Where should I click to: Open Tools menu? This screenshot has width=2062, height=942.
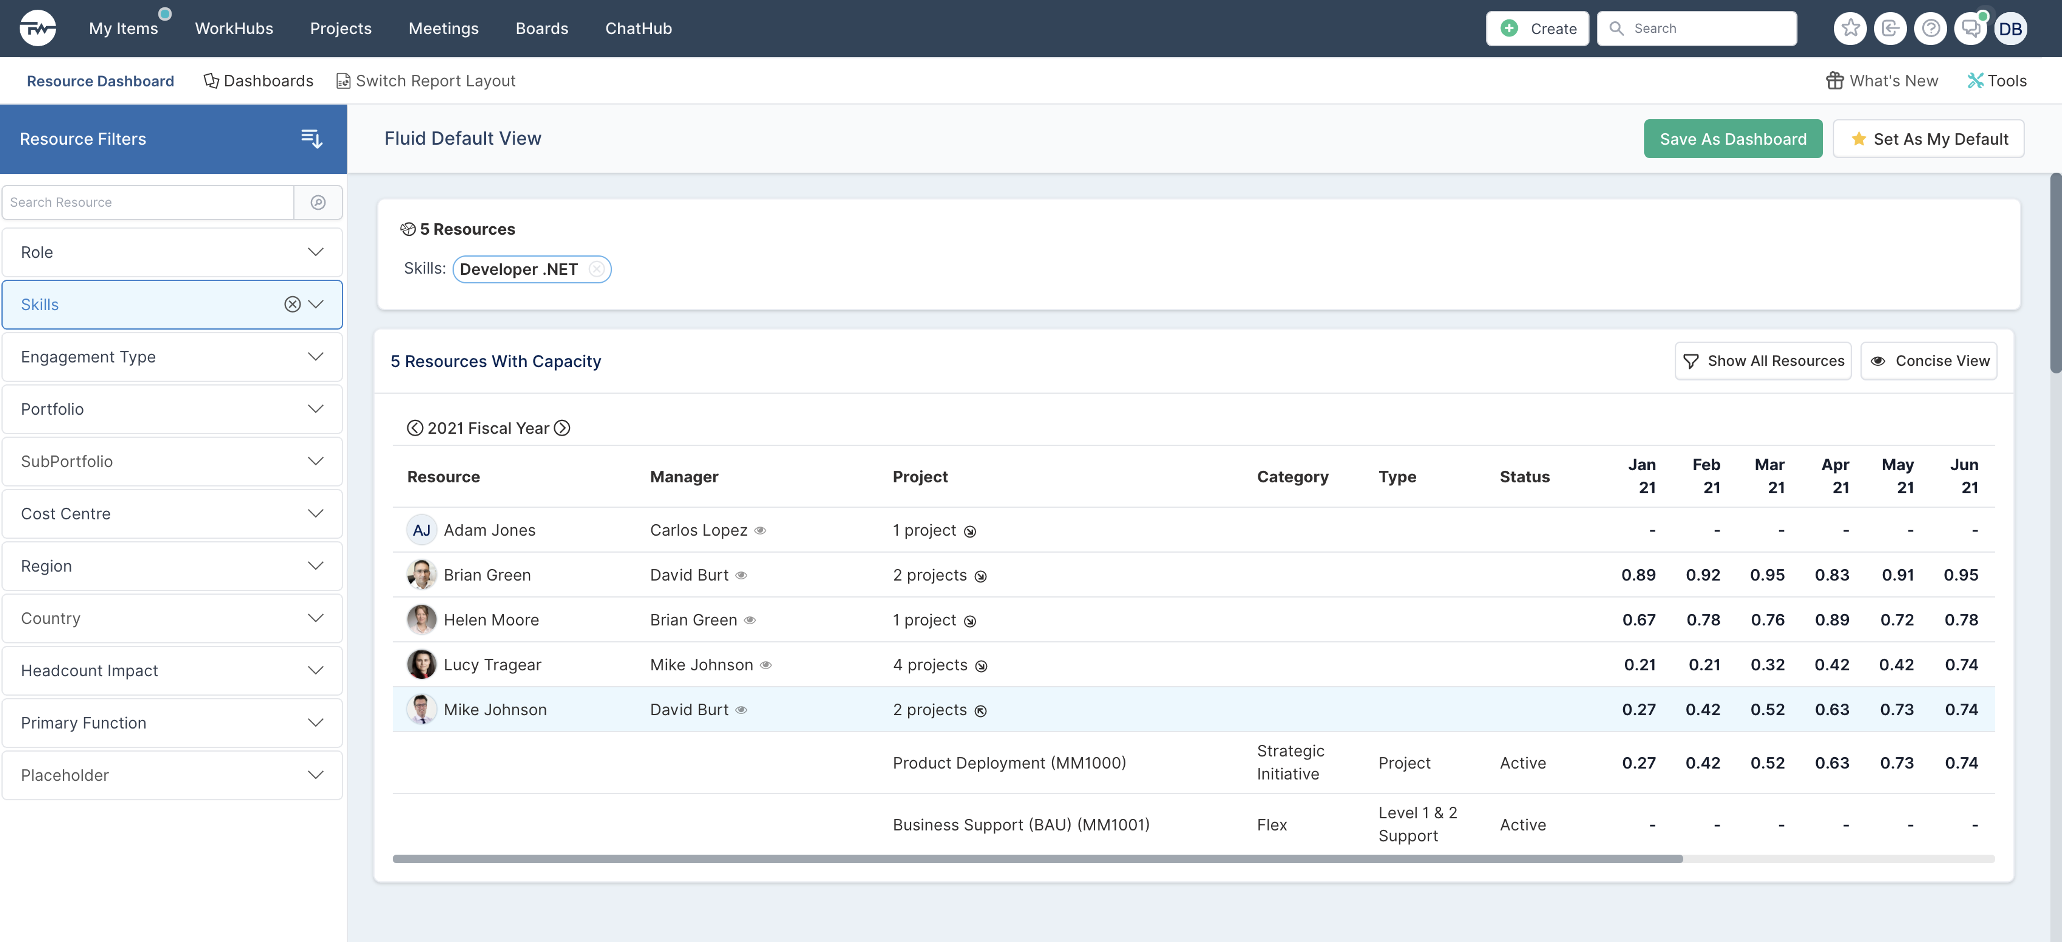(x=1997, y=81)
